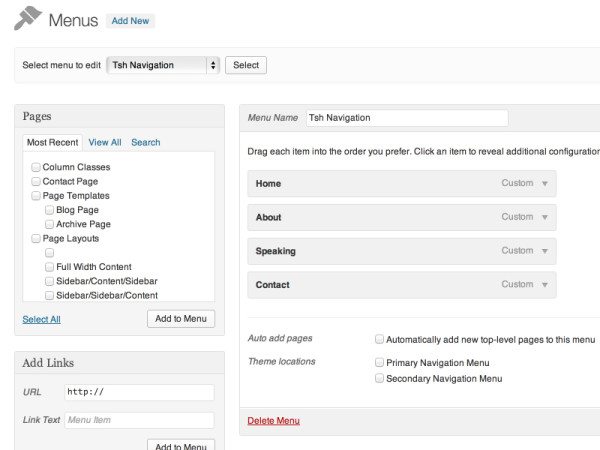
Task: Check Secondary Navigation Menu location
Action: 379,378
